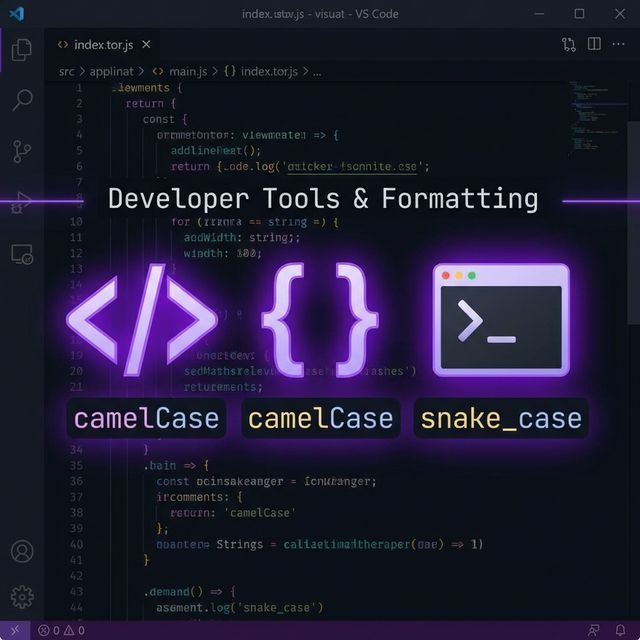
Task: Open the Accounts menu icon
Action: (21, 552)
